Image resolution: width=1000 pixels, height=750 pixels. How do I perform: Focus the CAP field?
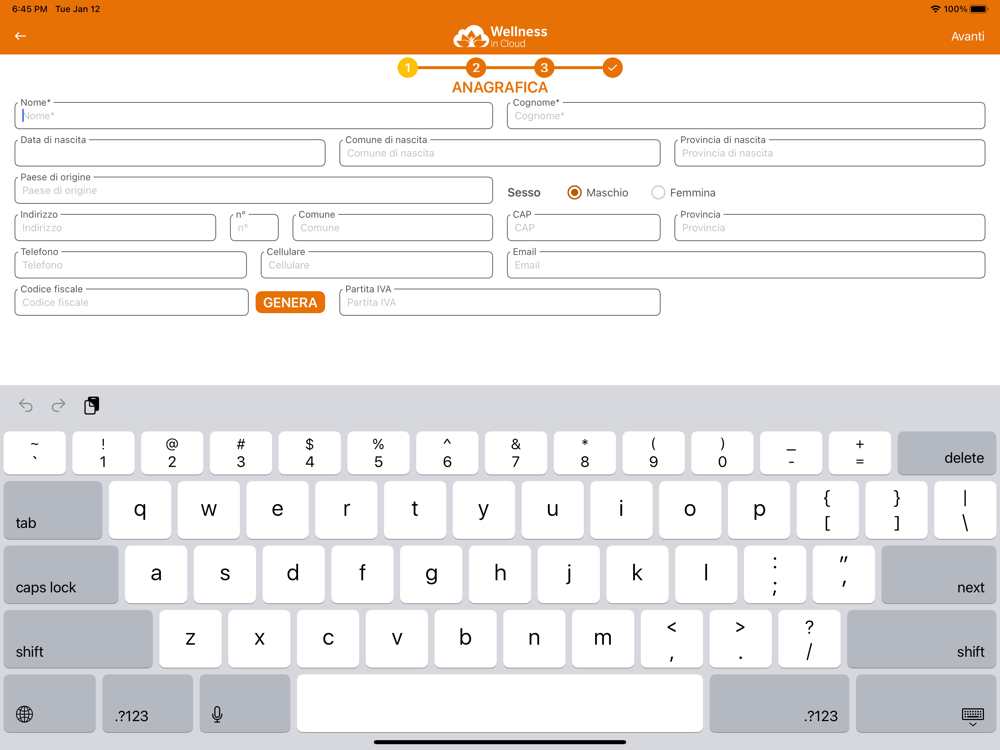(584, 228)
